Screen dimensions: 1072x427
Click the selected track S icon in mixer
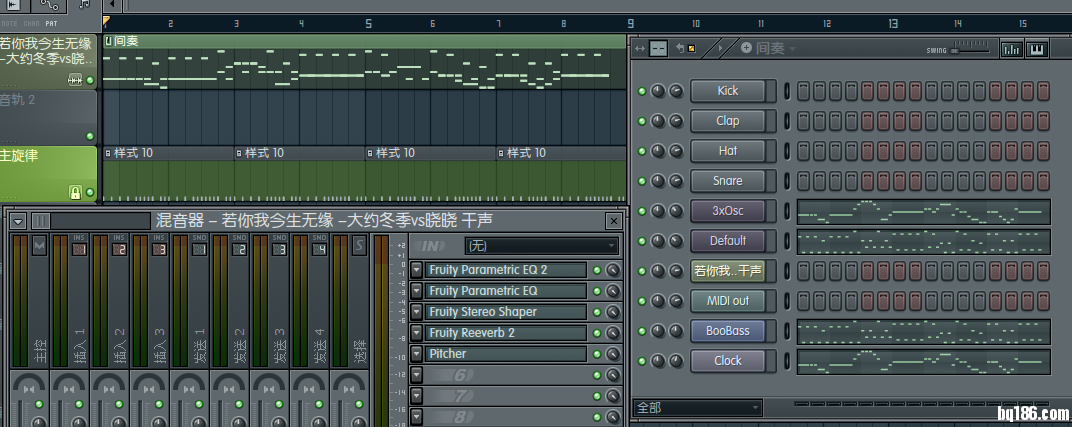point(359,246)
